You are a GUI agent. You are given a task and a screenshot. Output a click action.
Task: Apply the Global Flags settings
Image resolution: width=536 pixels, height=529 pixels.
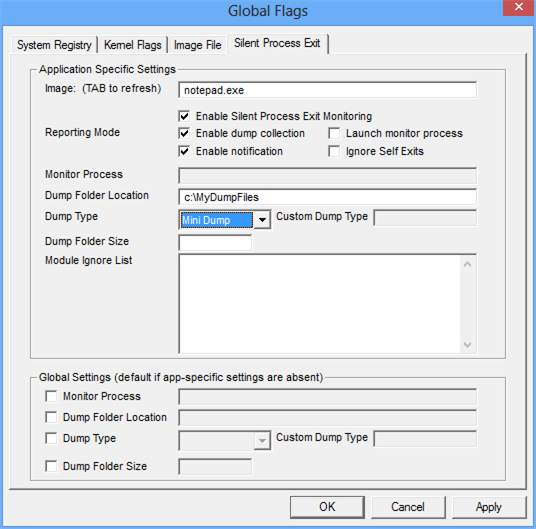coord(489,507)
